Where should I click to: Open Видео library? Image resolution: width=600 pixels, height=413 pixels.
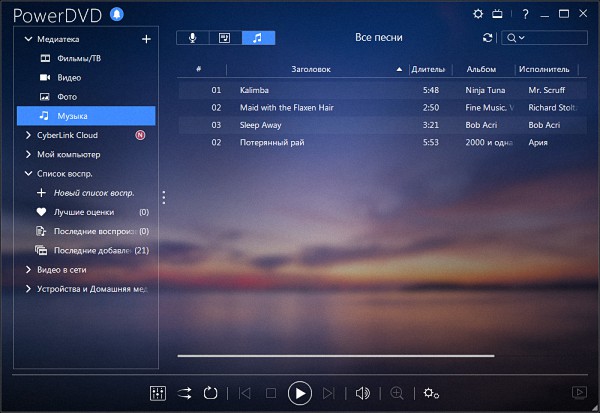(86, 77)
